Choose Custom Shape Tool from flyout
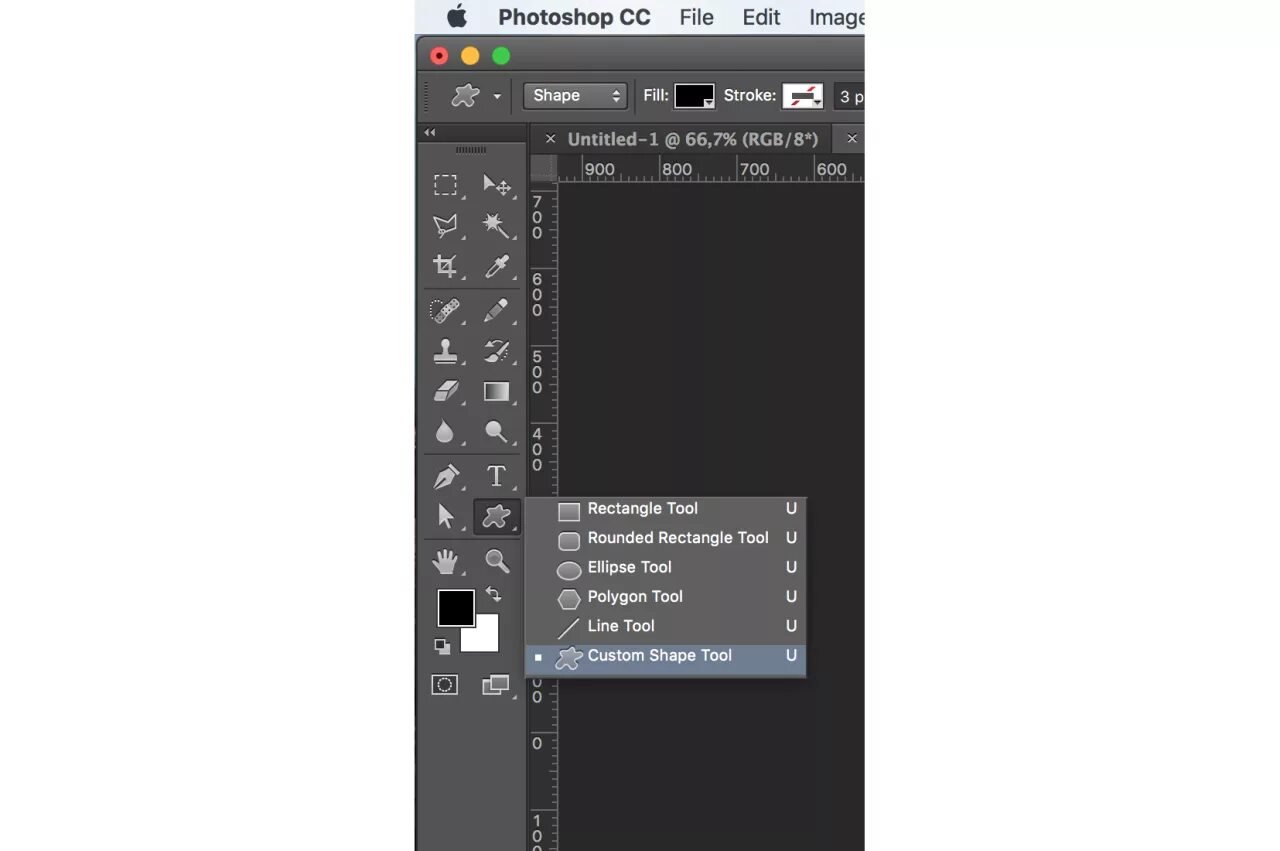 point(666,657)
